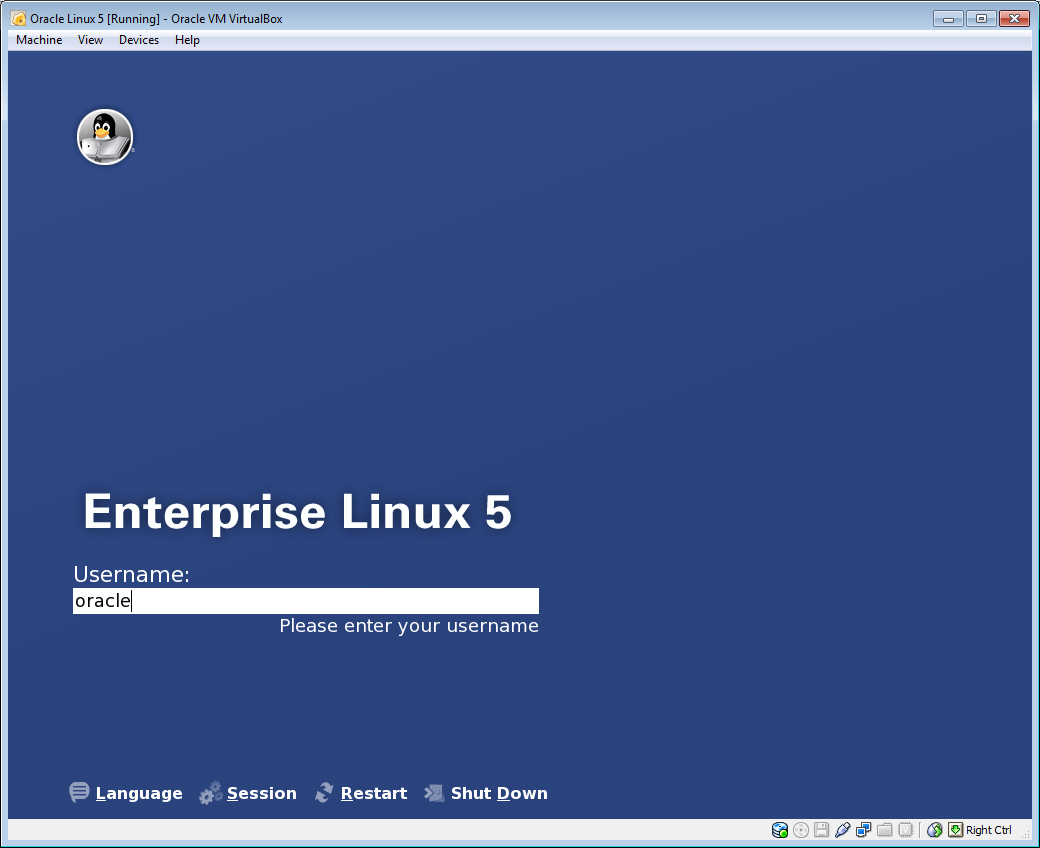
Task: Open the View menu
Action: [x=90, y=40]
